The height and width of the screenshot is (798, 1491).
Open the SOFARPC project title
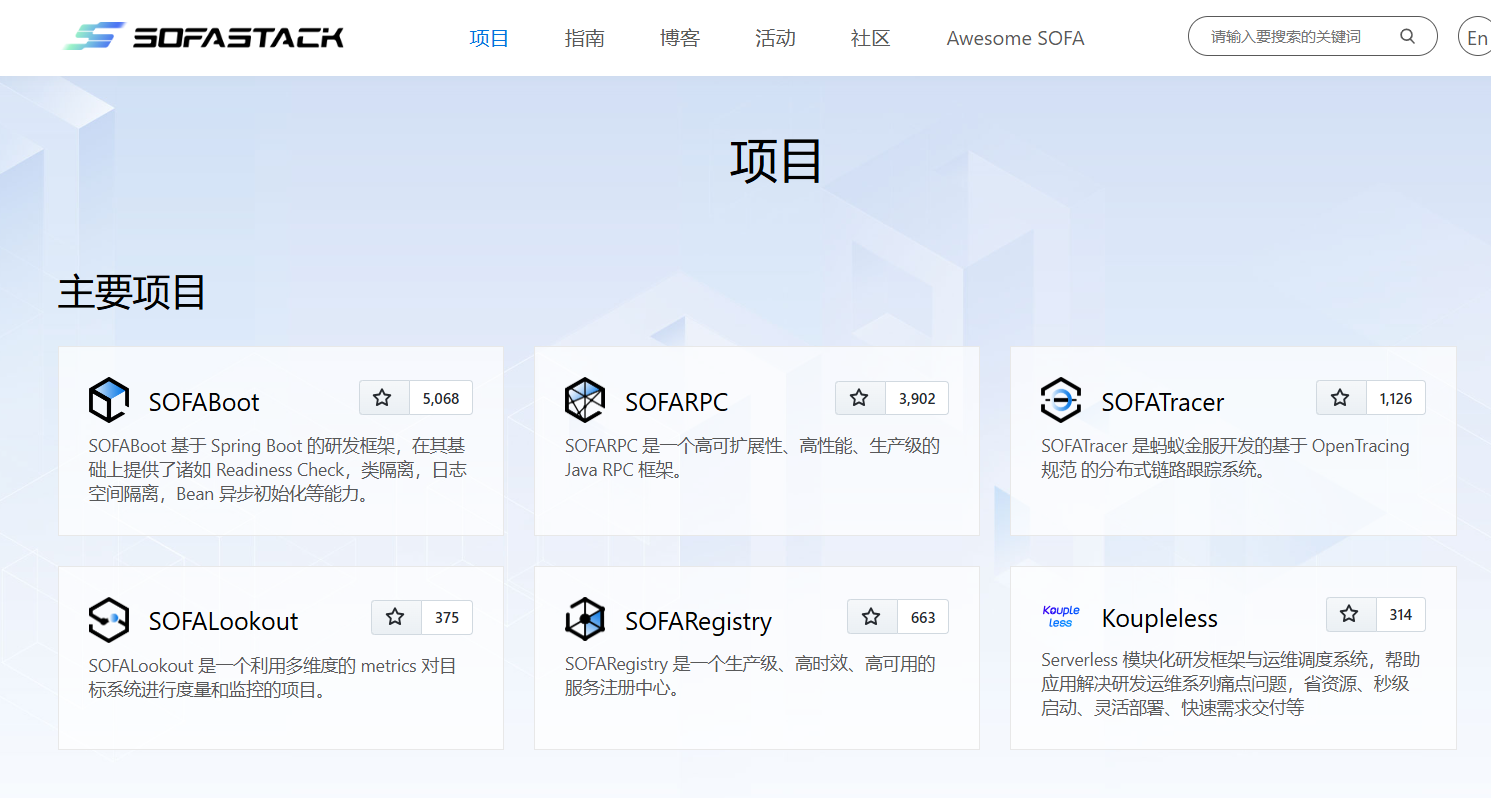tap(677, 402)
